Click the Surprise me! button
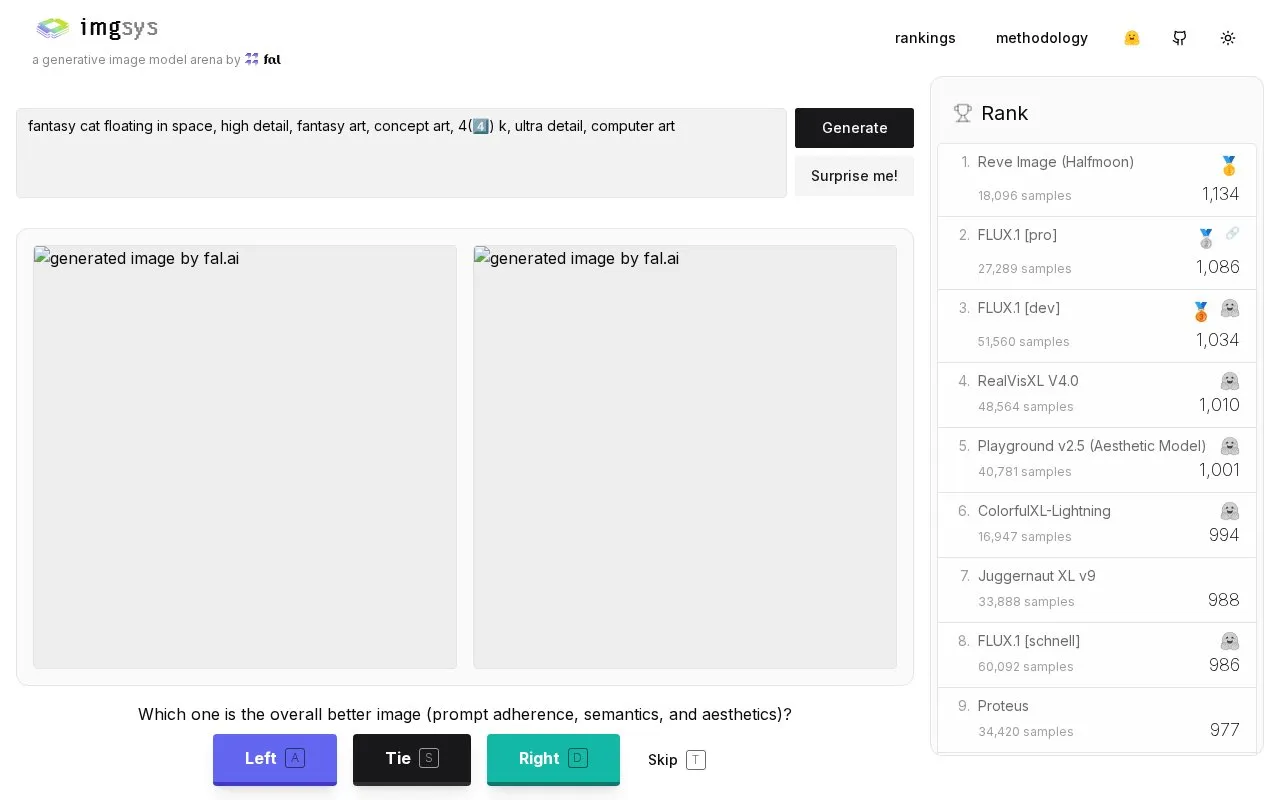Image resolution: width=1280 pixels, height=800 pixels. pyautogui.click(x=854, y=176)
